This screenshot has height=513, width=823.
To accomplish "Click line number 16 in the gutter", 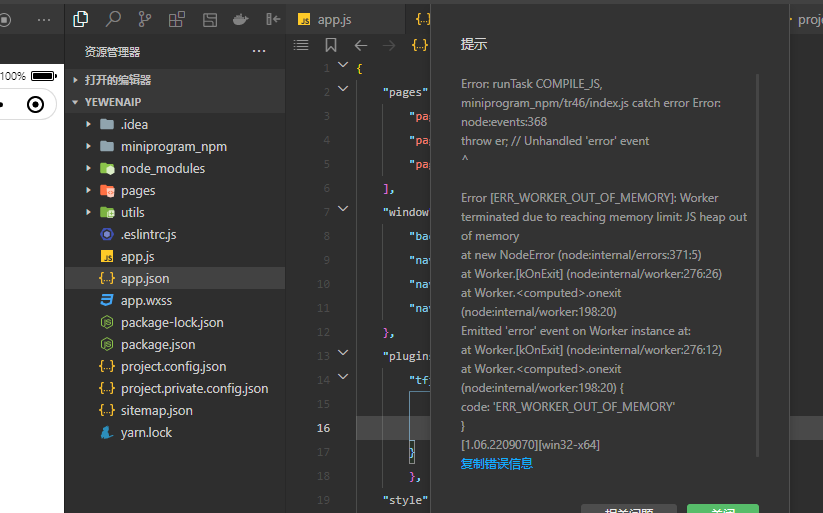I will point(323,428).
